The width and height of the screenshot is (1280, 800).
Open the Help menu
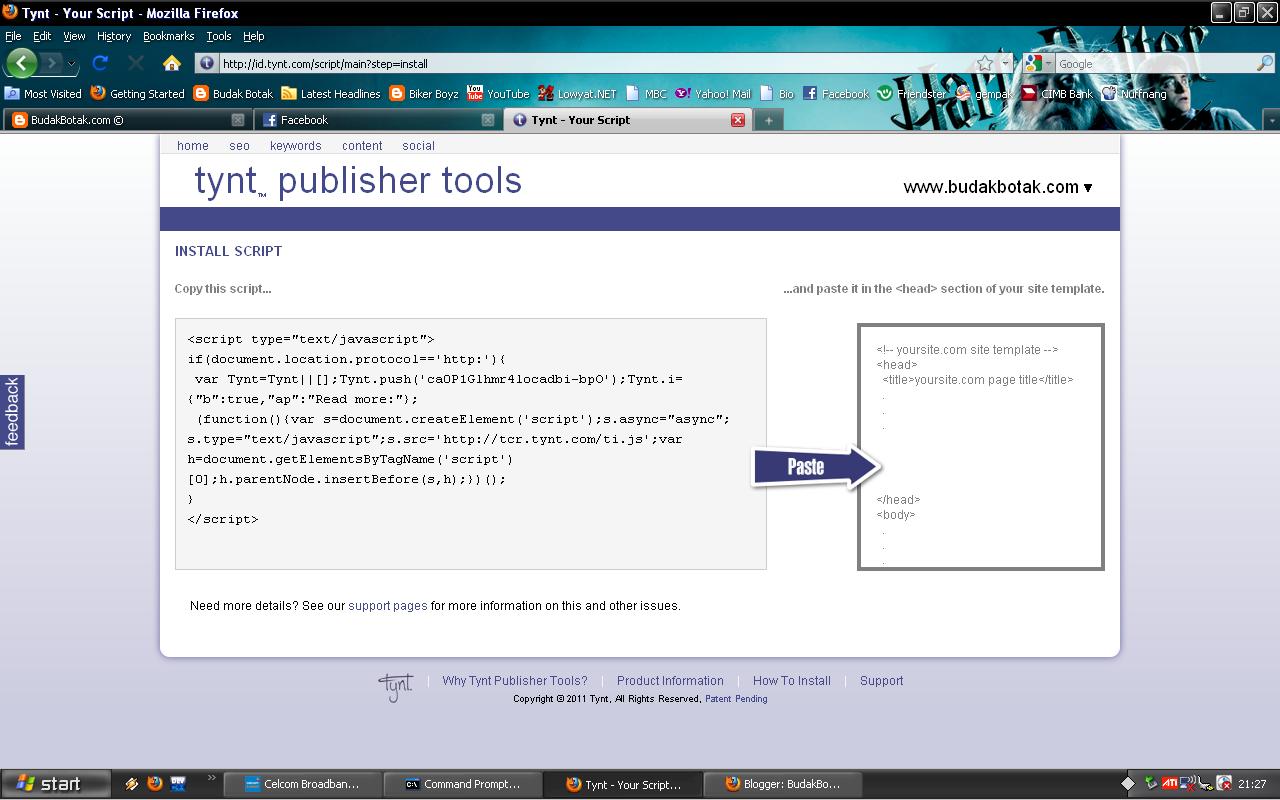(x=254, y=36)
